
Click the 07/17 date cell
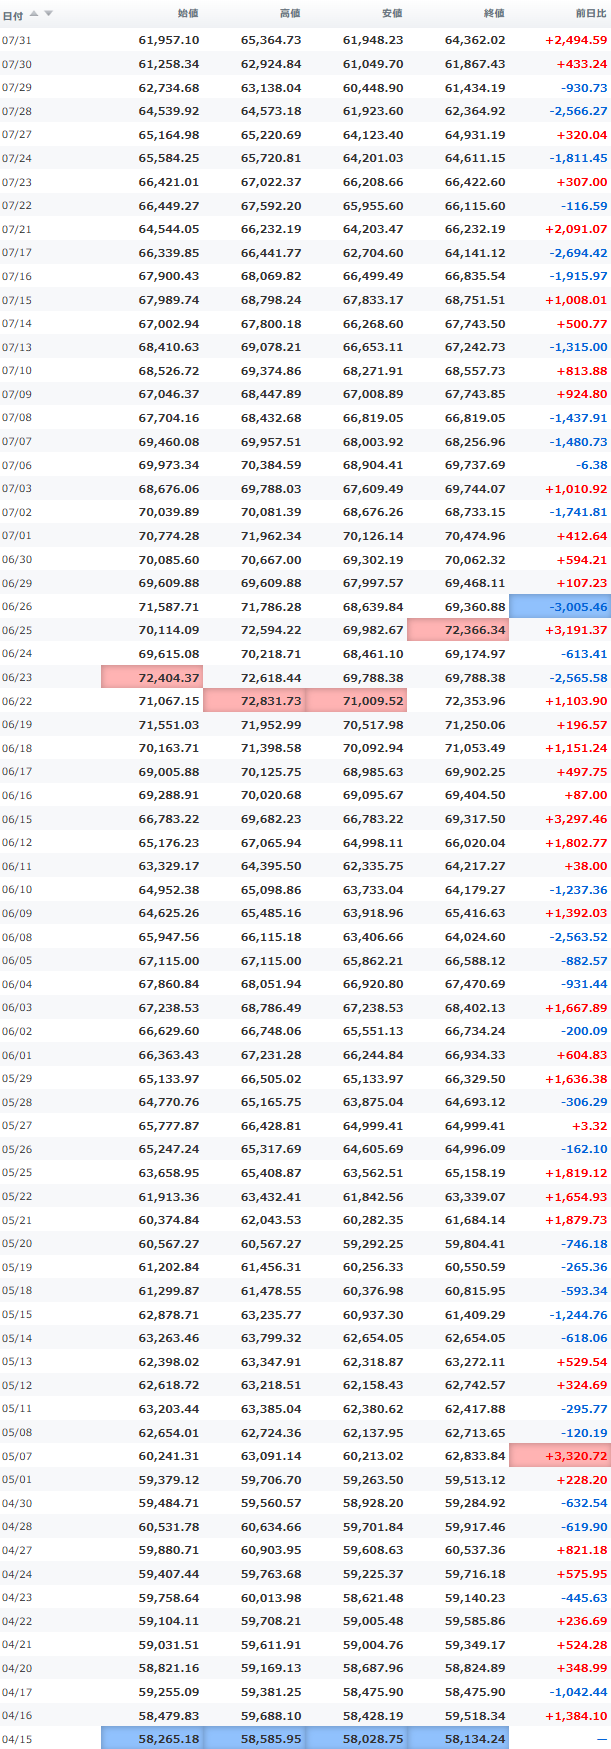point(17,253)
